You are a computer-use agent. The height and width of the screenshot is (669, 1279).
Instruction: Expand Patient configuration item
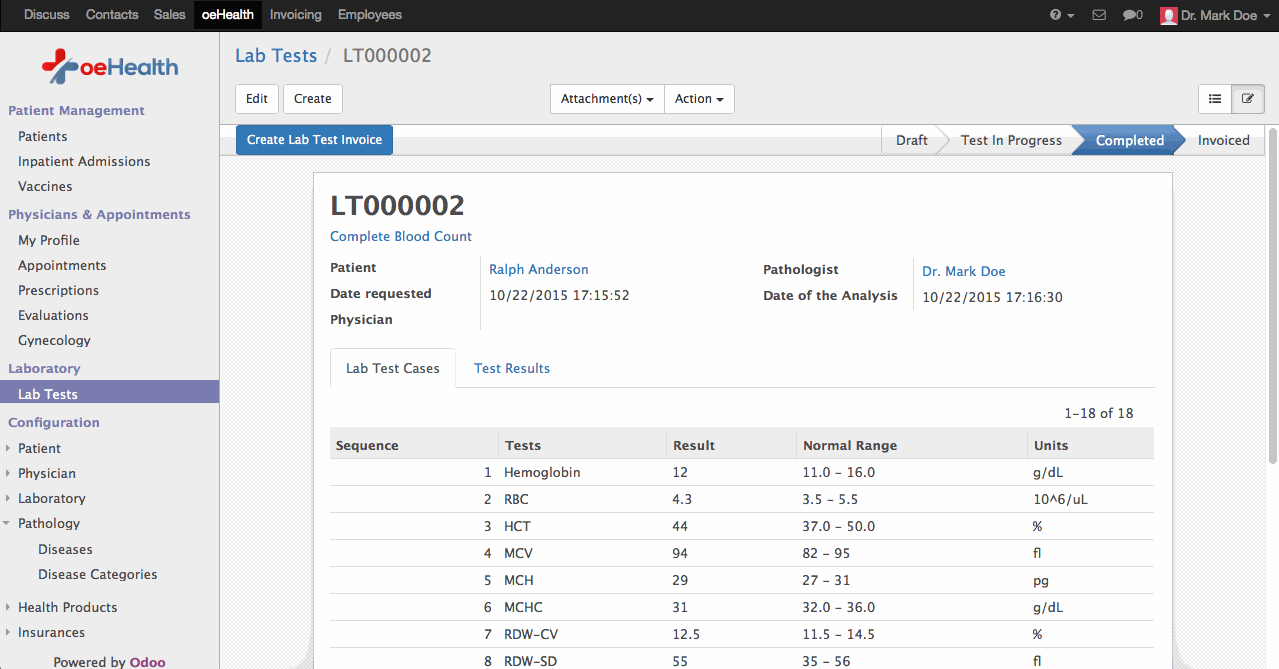coord(39,448)
